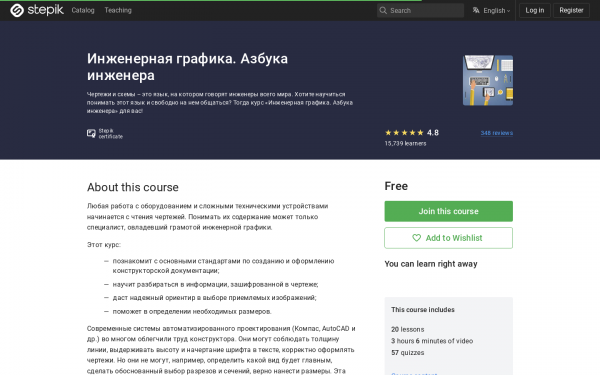
Task: Click the course cover thumbnail
Action: tap(488, 80)
